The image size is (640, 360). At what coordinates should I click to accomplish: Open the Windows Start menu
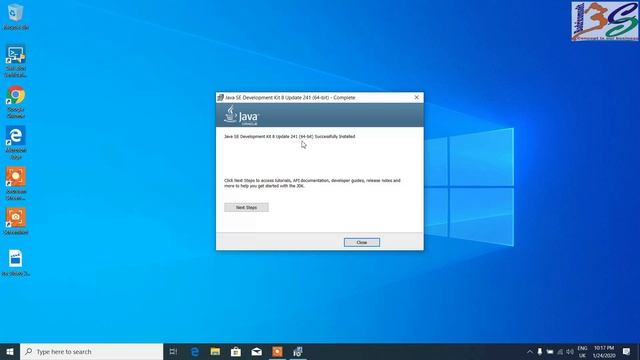coord(10,351)
